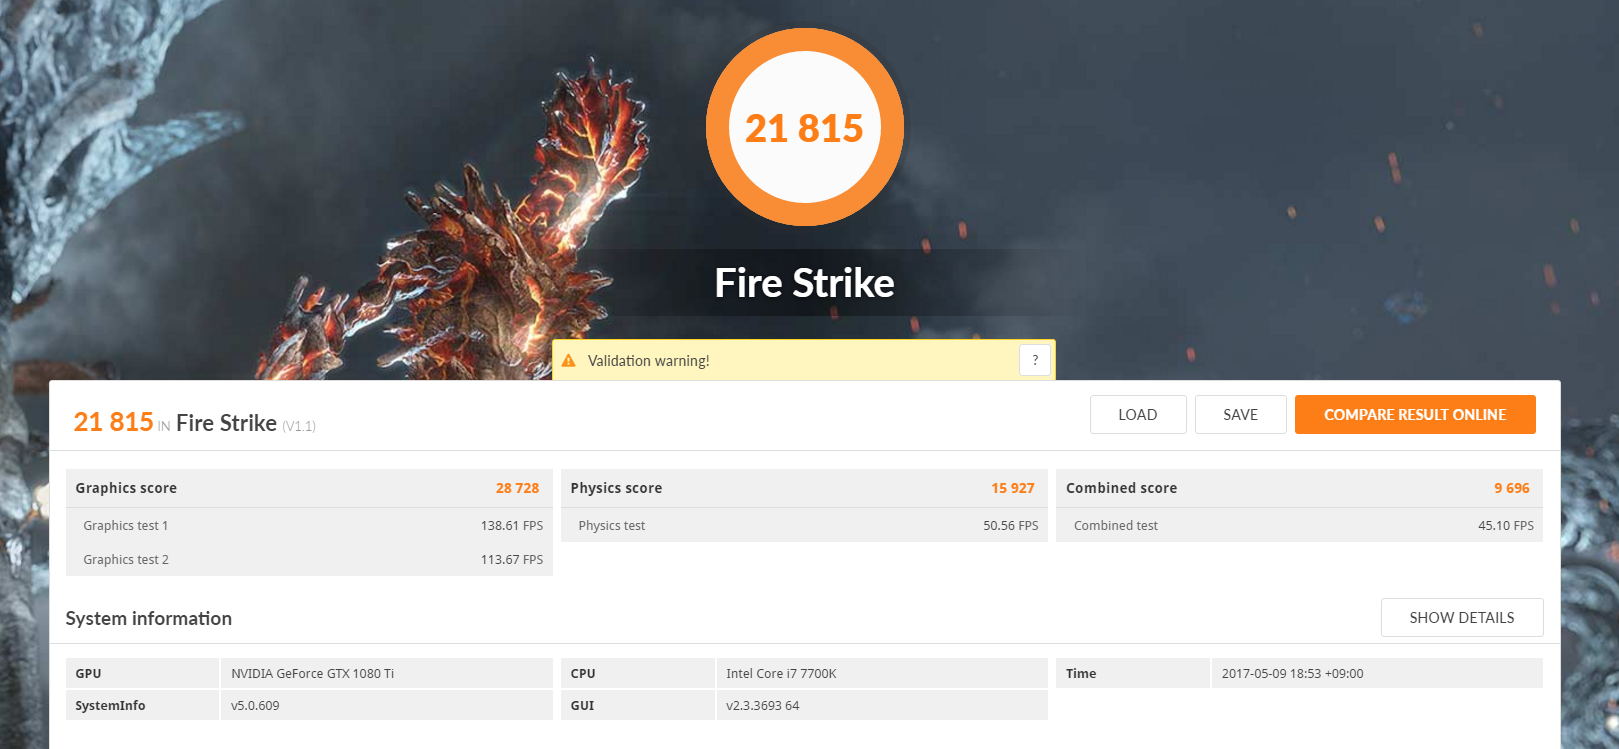Click the GUI label cell
This screenshot has height=749, width=1619.
638,705
